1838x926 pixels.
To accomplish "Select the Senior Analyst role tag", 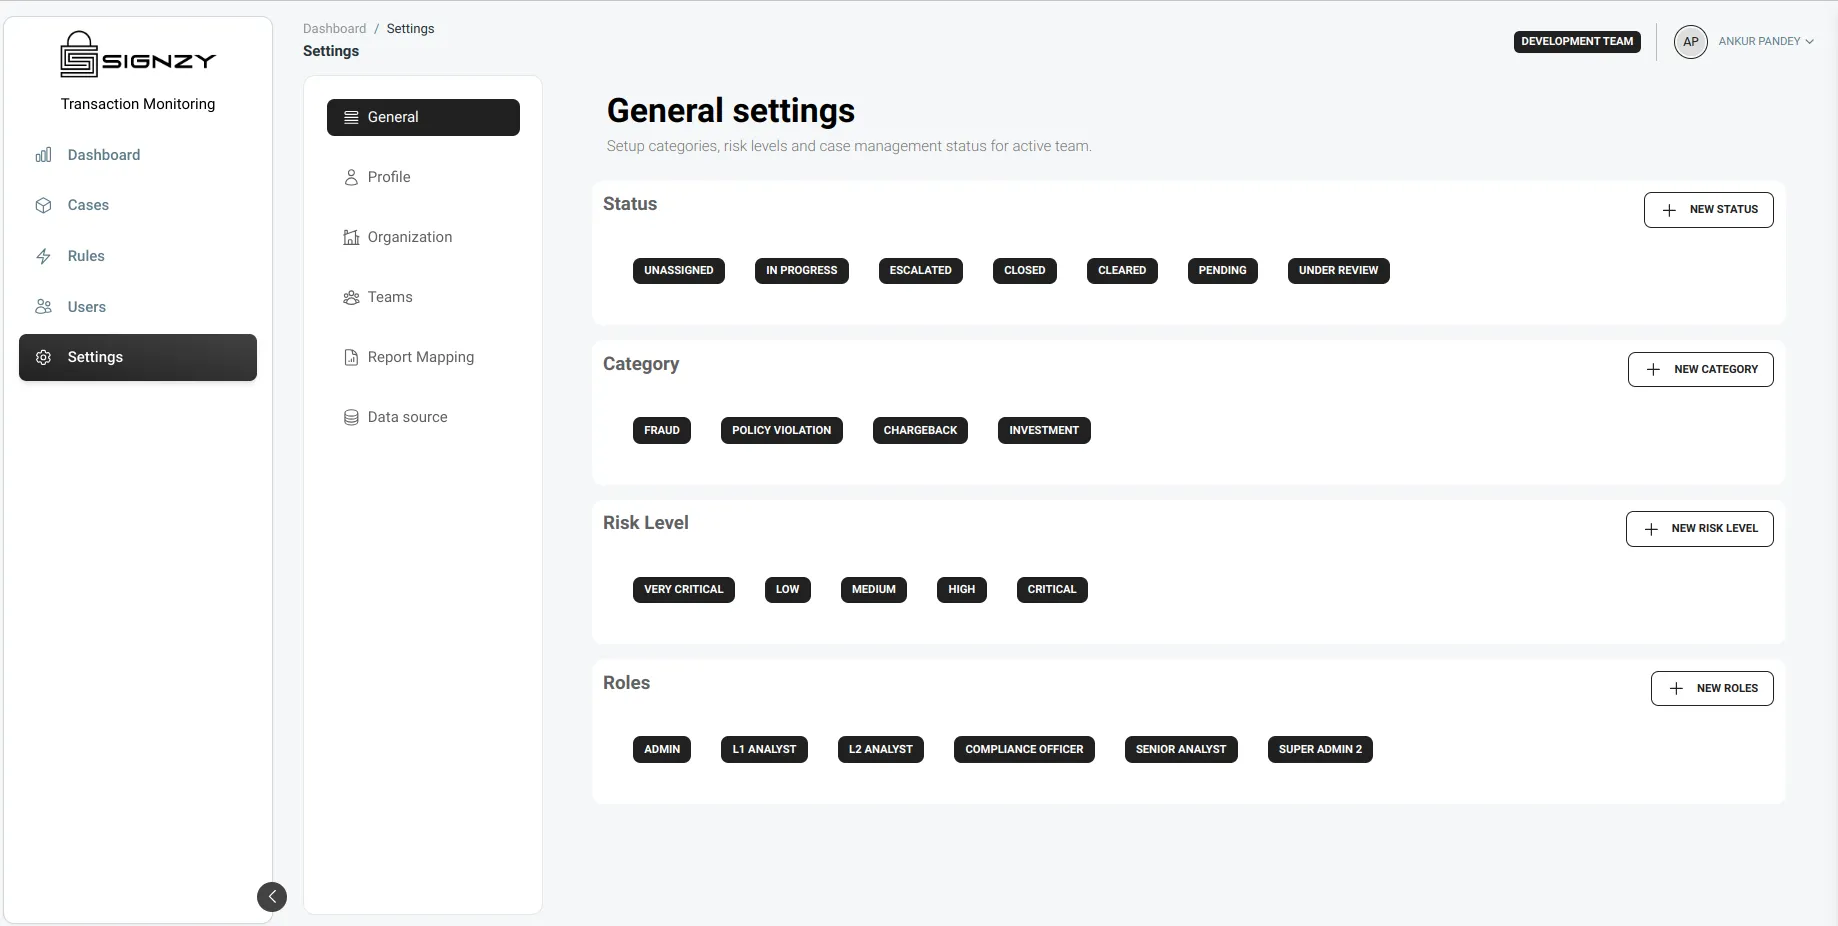I will 1181,750.
